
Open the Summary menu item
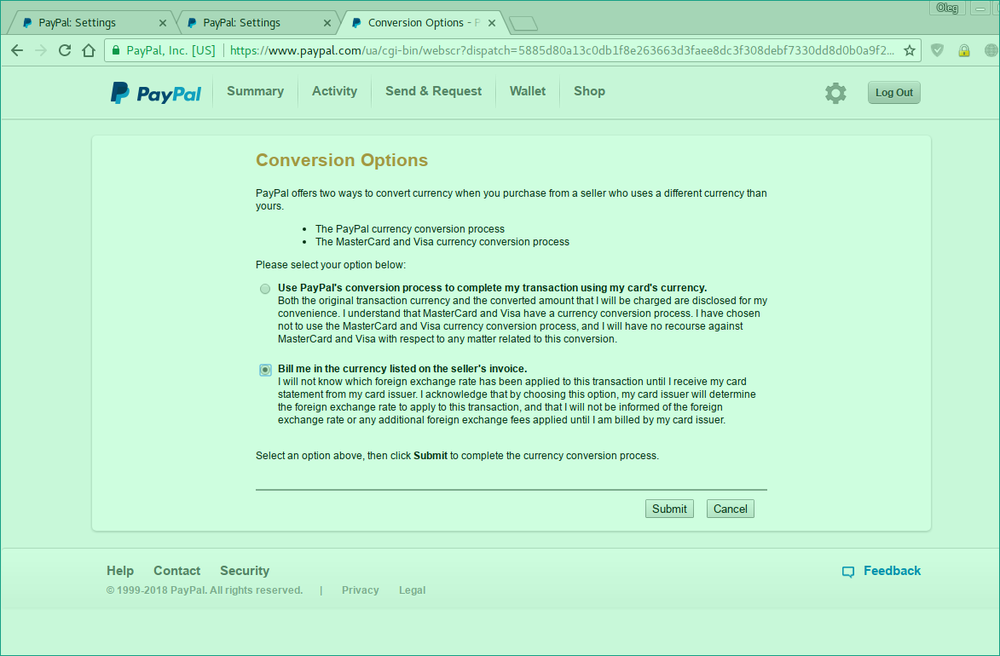coord(255,91)
